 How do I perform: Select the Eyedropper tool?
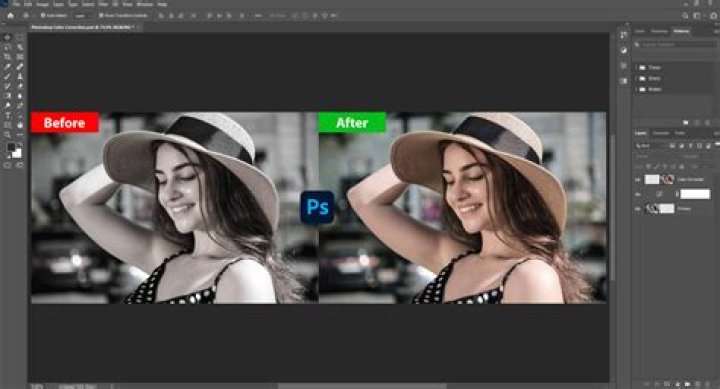[8, 67]
